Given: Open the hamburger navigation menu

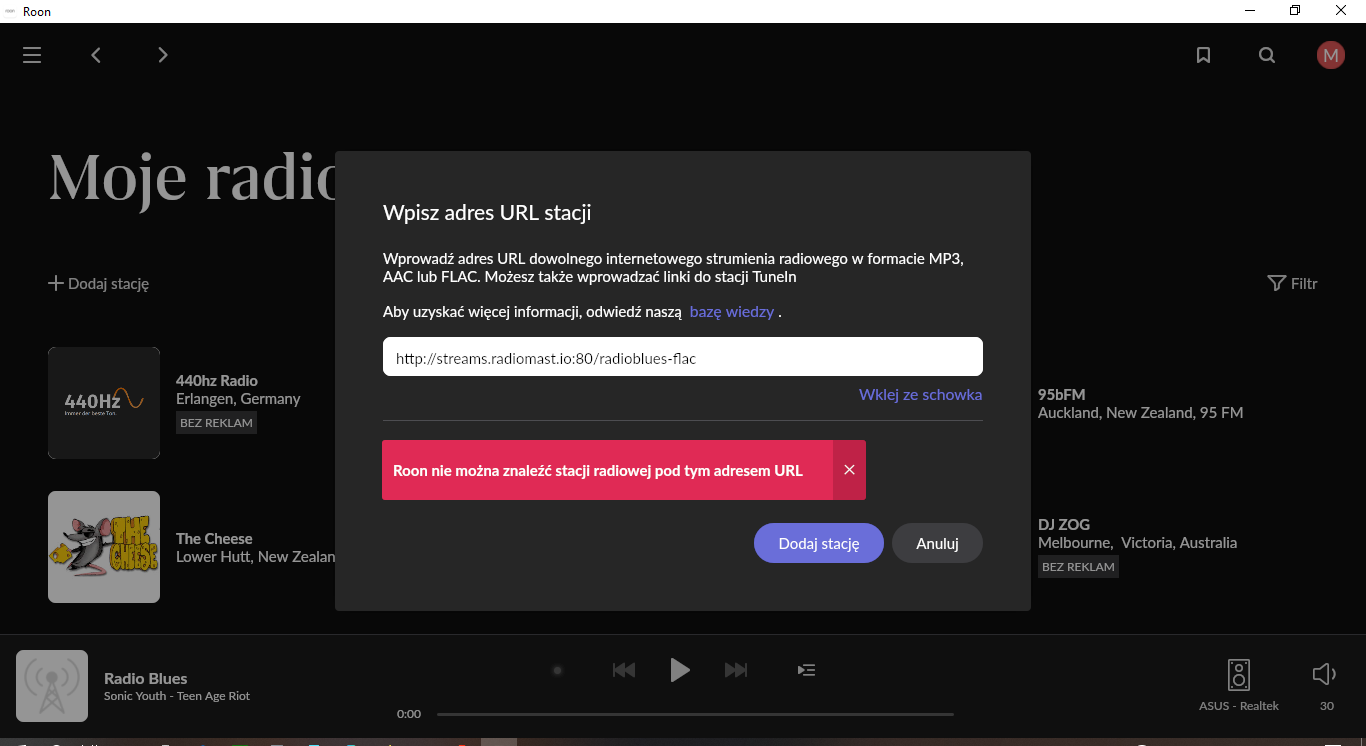Looking at the screenshot, I should (x=32, y=55).
